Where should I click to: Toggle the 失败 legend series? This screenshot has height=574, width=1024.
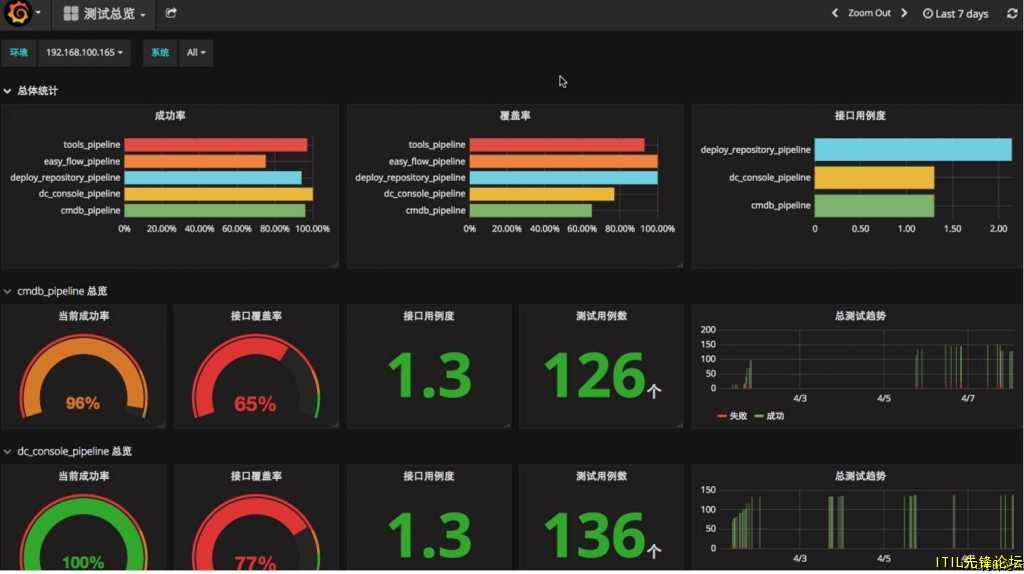pyautogui.click(x=731, y=416)
